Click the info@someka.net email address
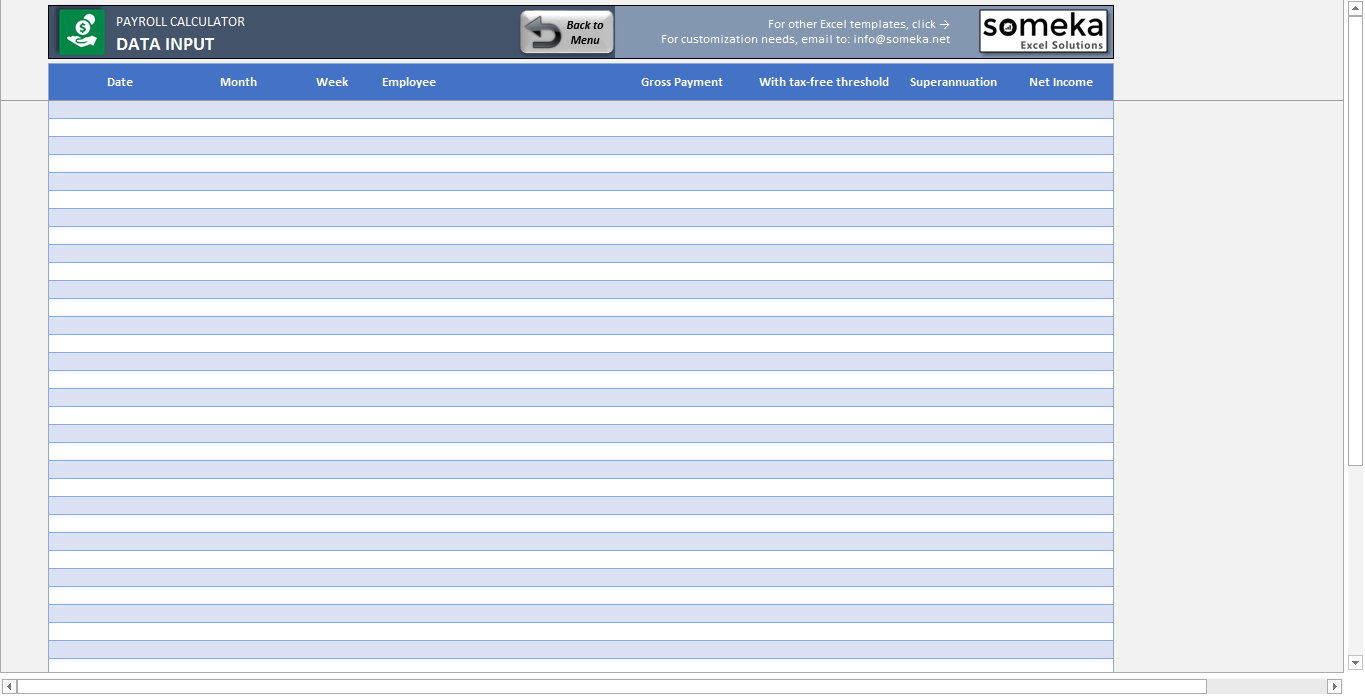This screenshot has height=700, width=1365. tap(901, 40)
